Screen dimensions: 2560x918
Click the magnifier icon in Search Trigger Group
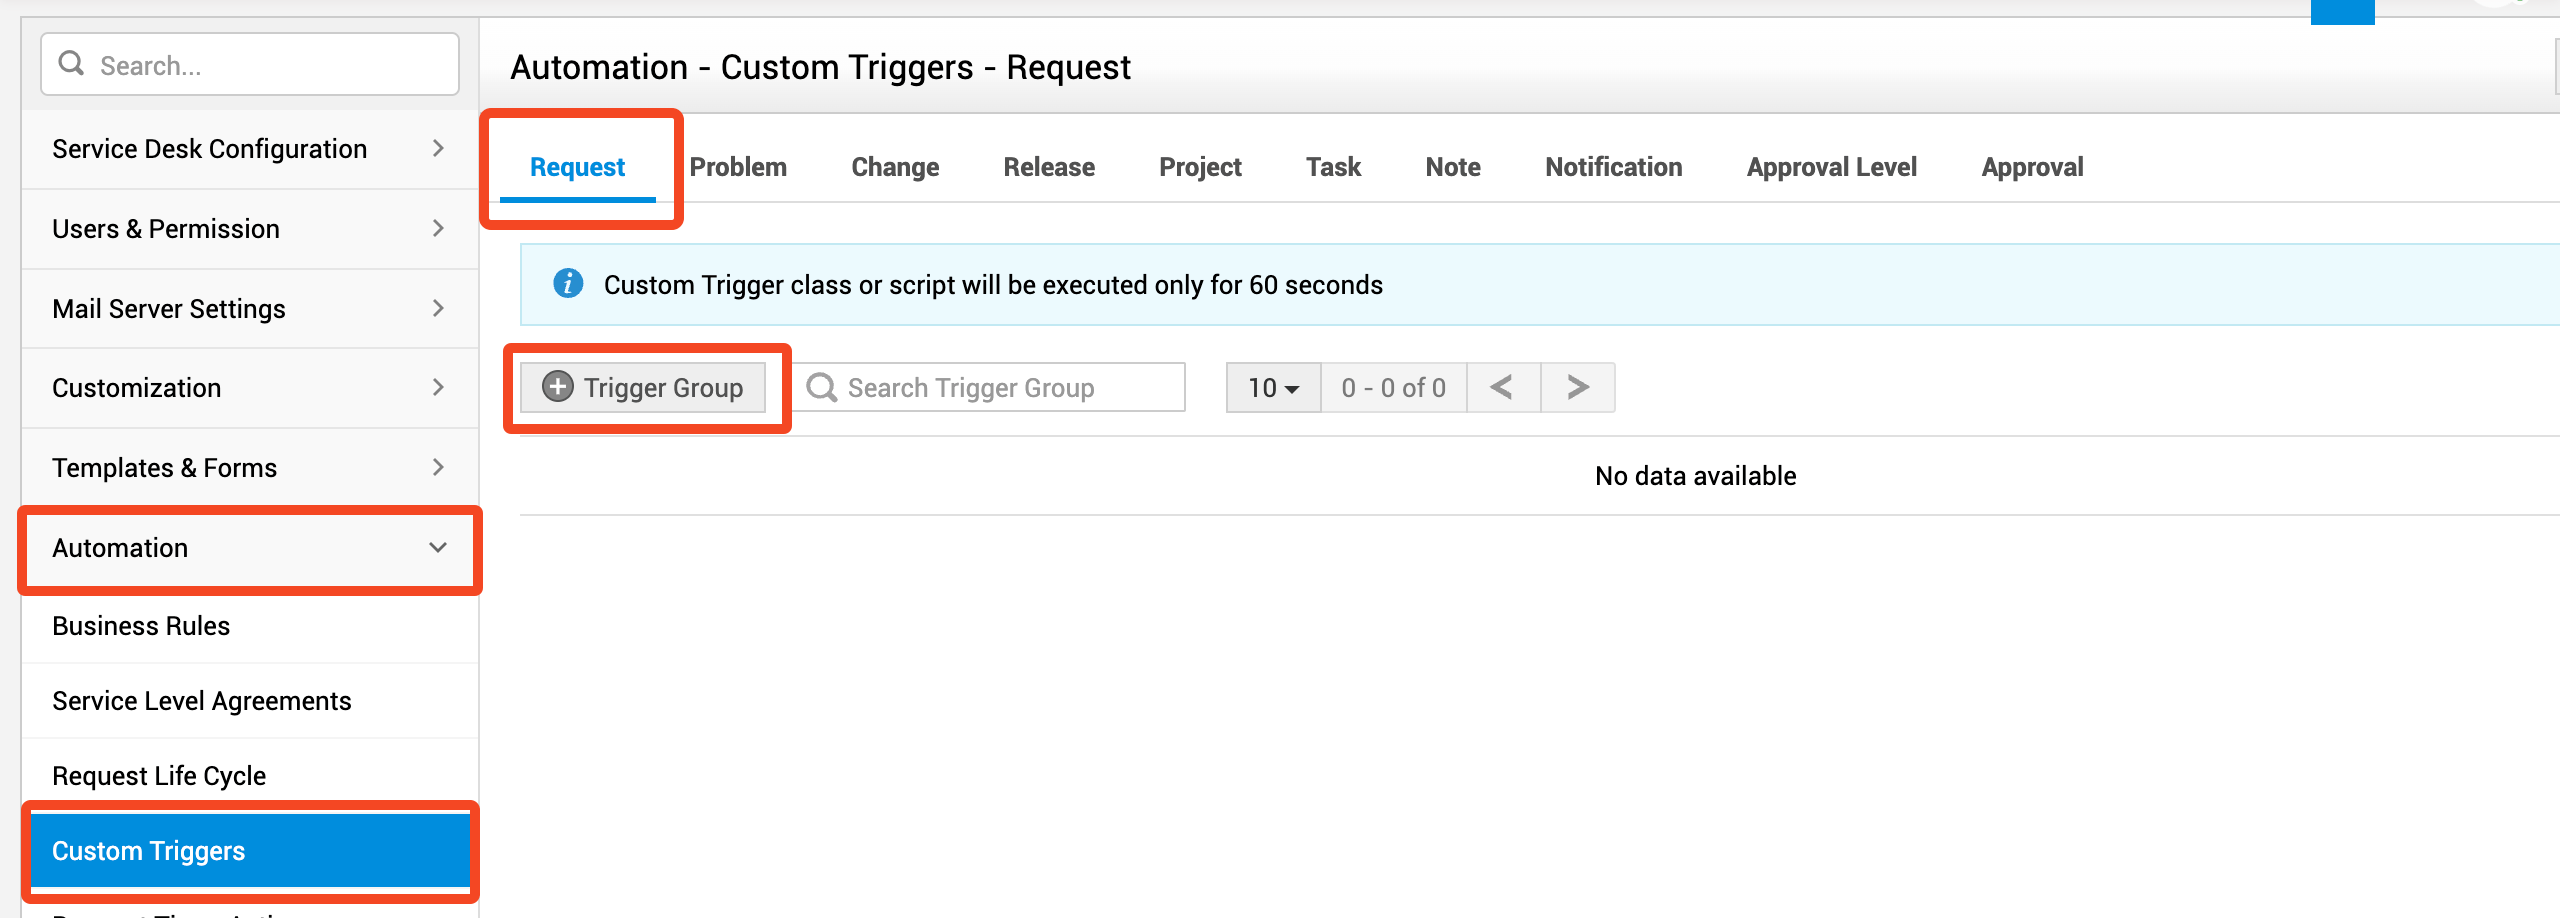click(x=822, y=387)
